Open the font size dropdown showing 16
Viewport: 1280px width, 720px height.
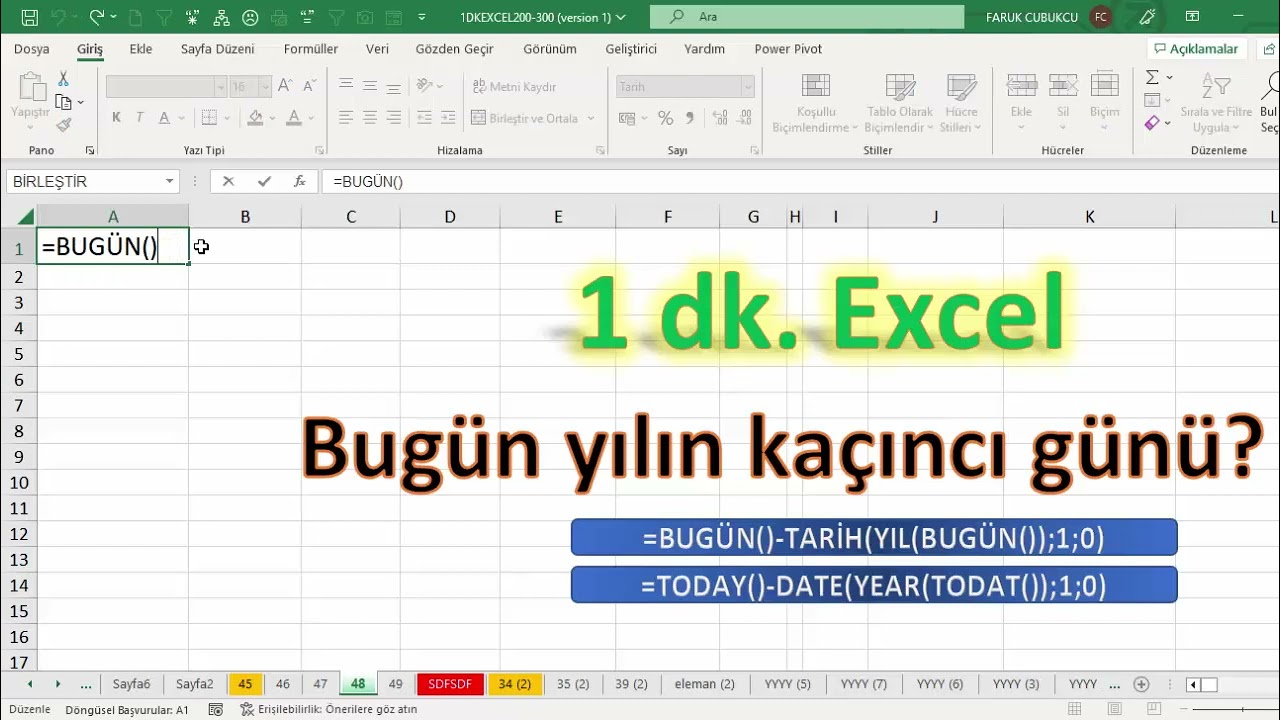click(x=265, y=87)
